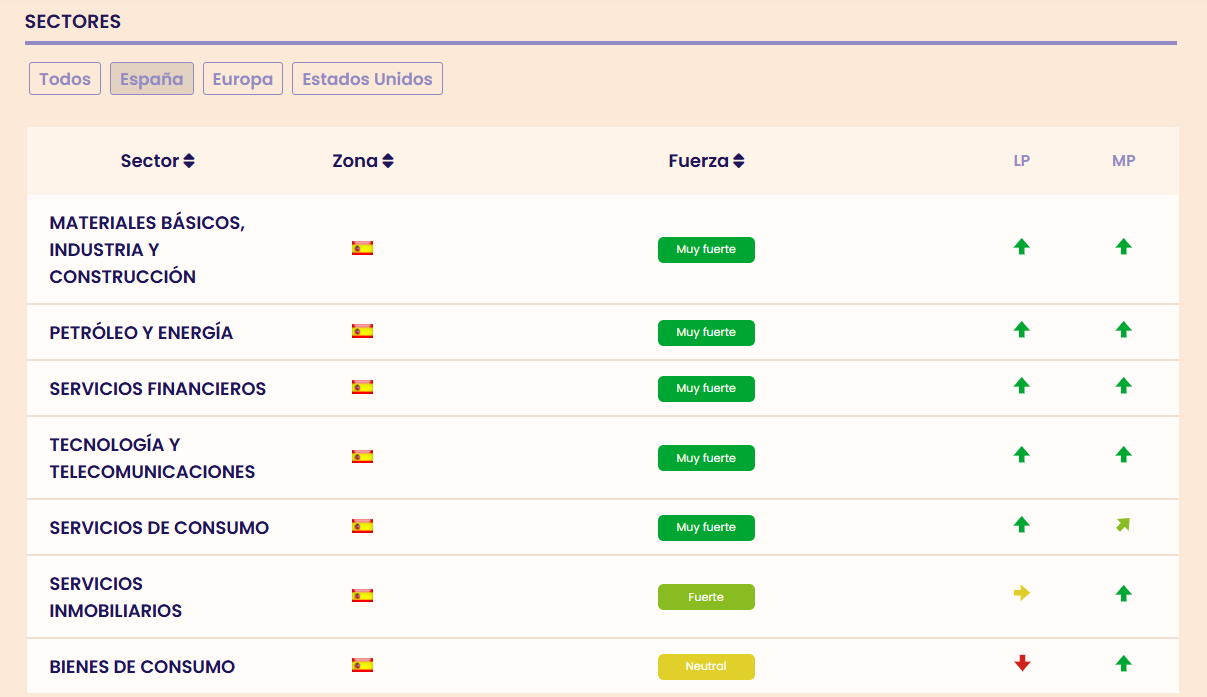The image size is (1207, 697).
Task: Sort the table by Sector column
Action: (x=157, y=161)
